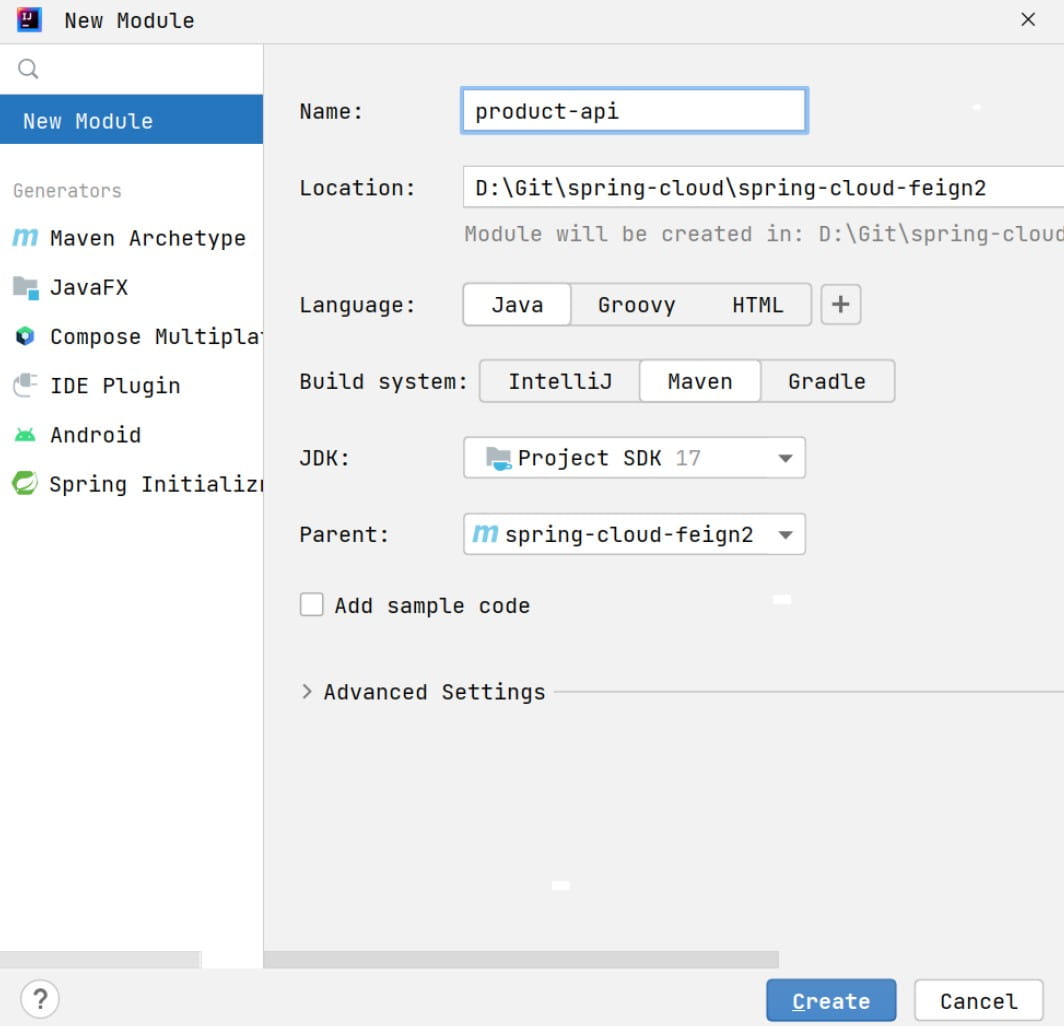1064x1026 pixels.
Task: Select the JavaFX folder icon
Action: click(25, 287)
